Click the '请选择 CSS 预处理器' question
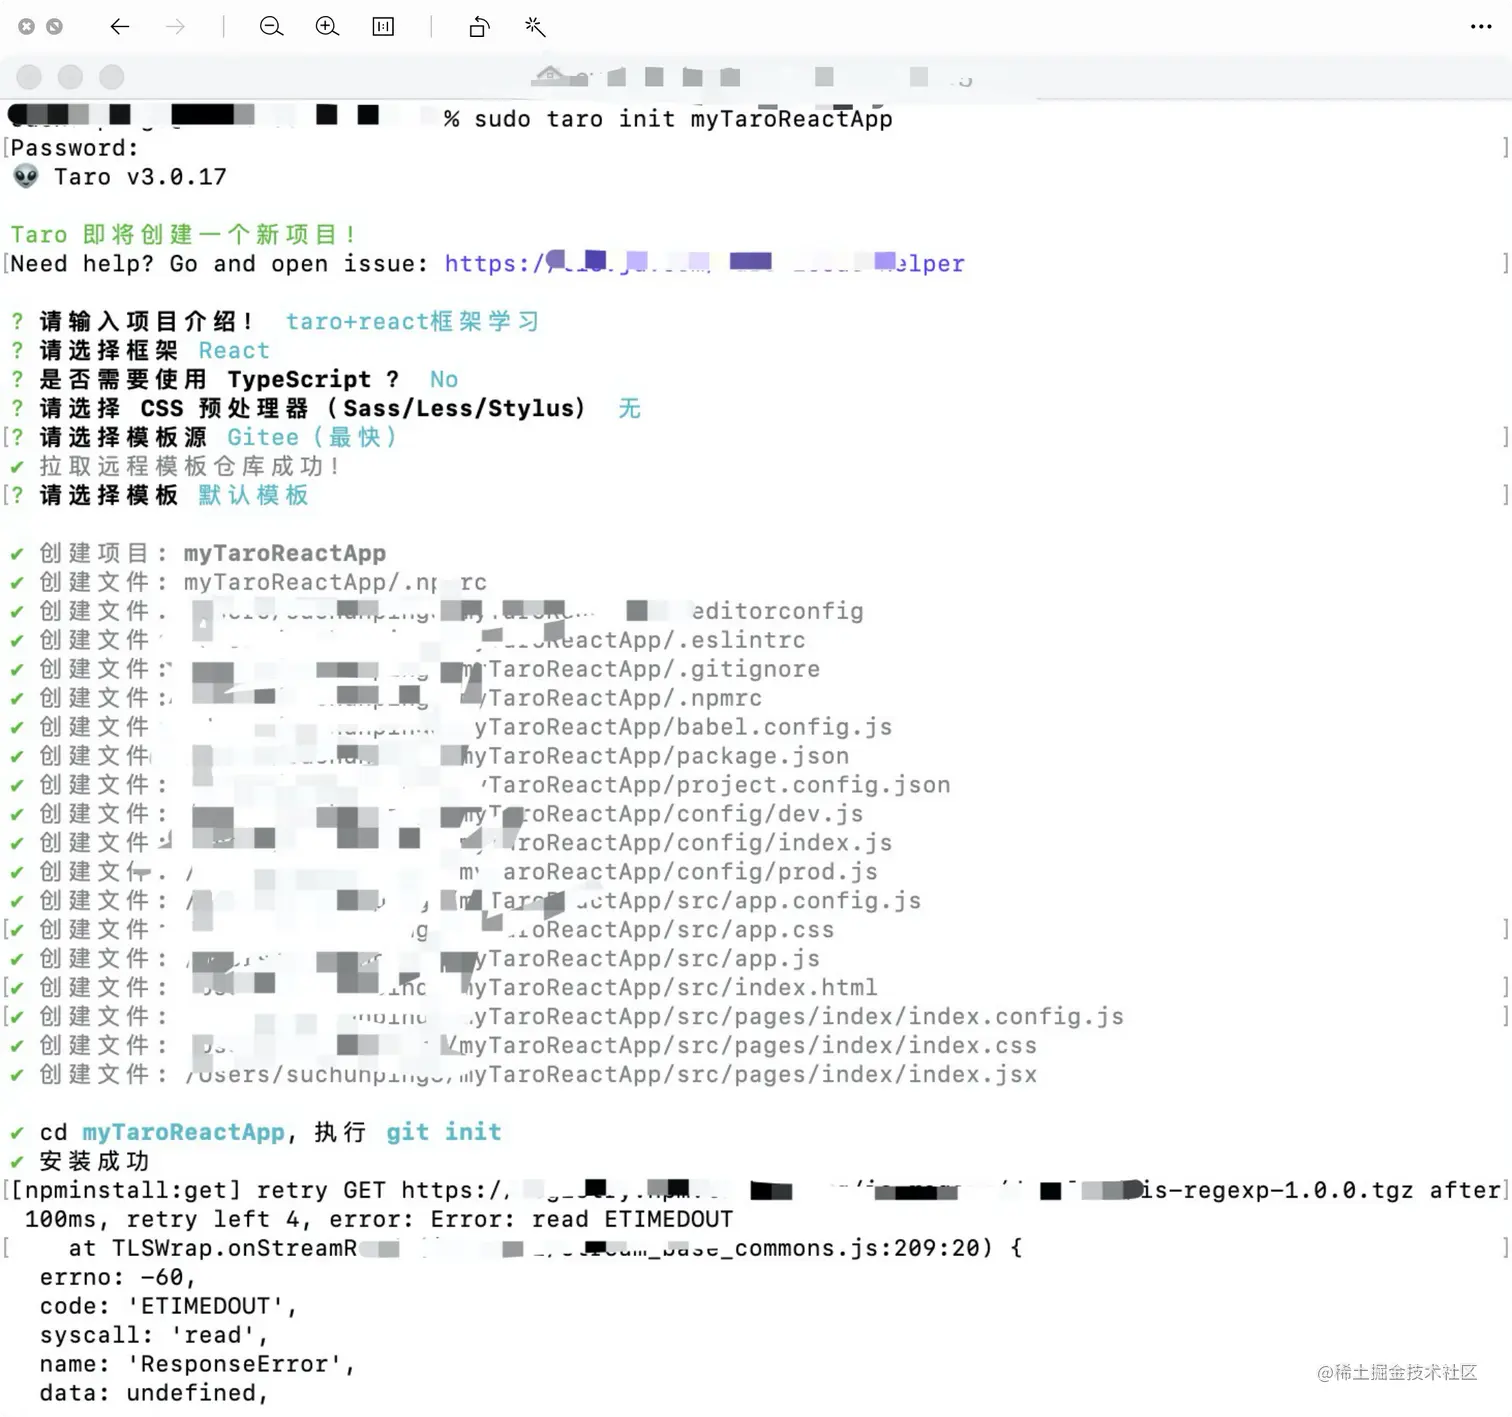 (312, 409)
